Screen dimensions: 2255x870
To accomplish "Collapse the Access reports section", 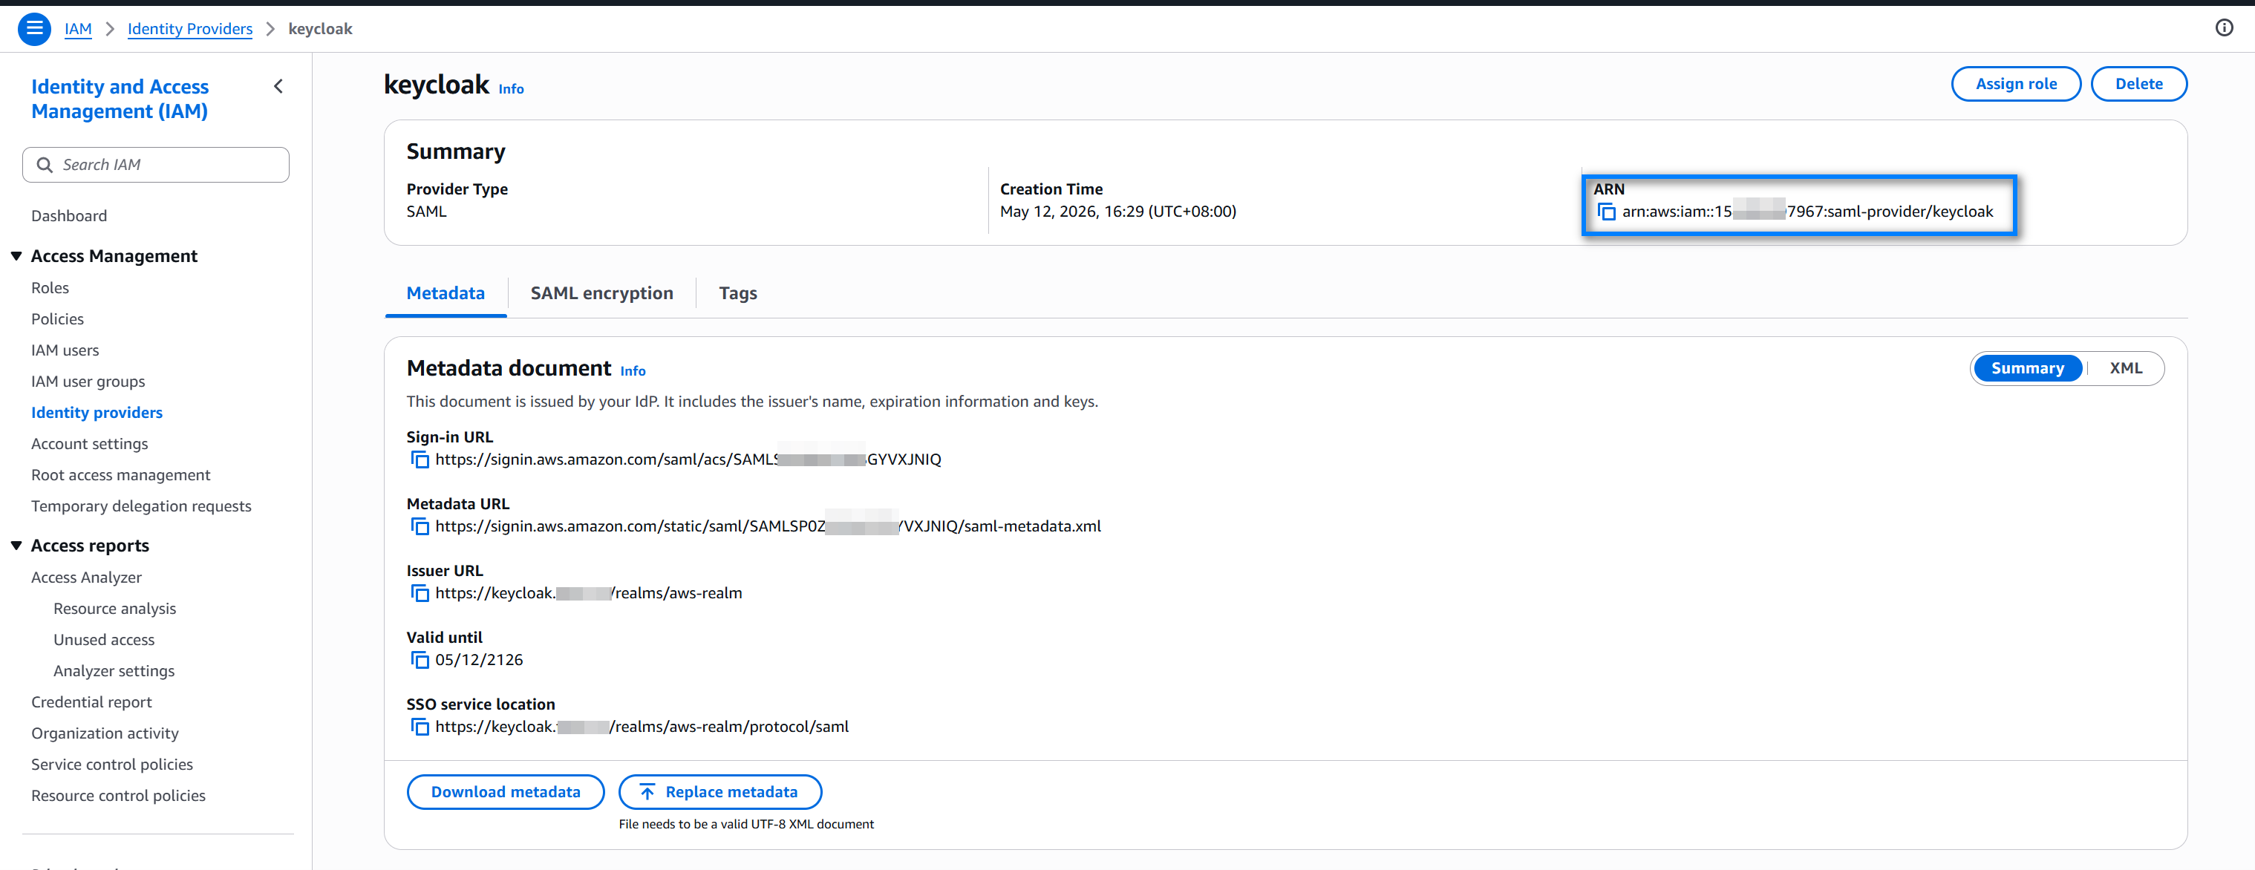I will [17, 546].
